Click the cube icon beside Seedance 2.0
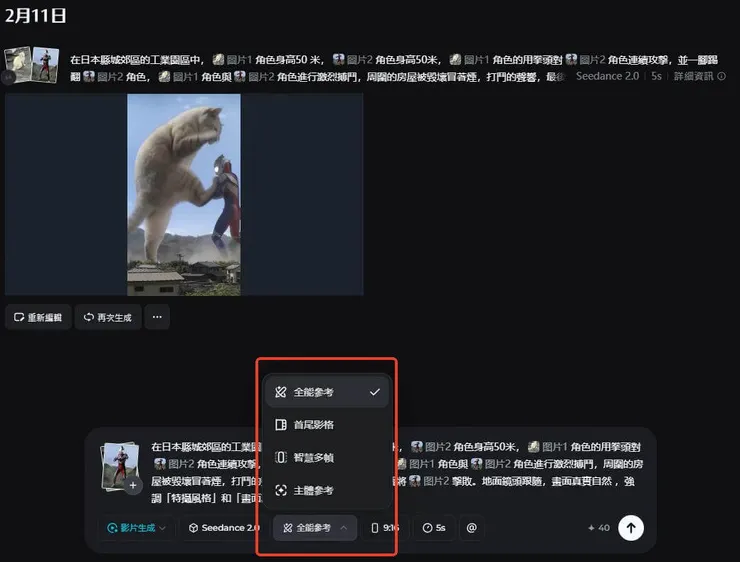740x562 pixels. tap(193, 528)
